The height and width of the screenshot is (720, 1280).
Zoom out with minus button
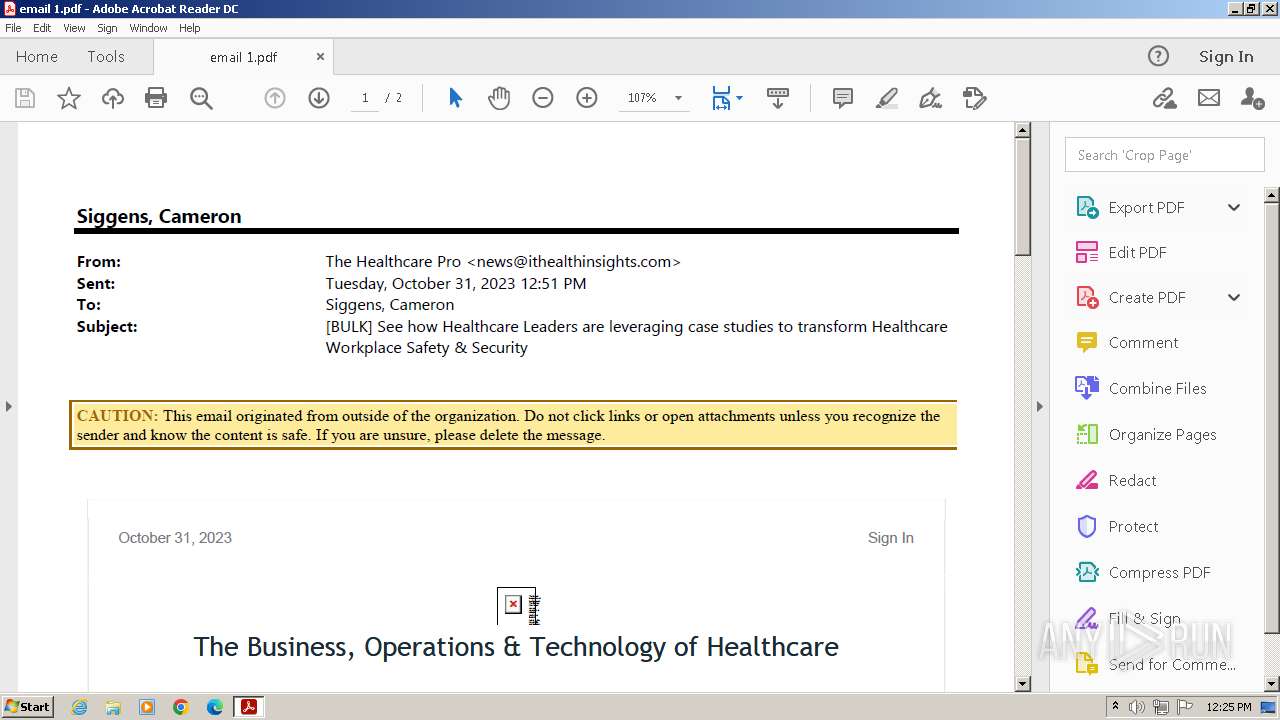pos(543,98)
